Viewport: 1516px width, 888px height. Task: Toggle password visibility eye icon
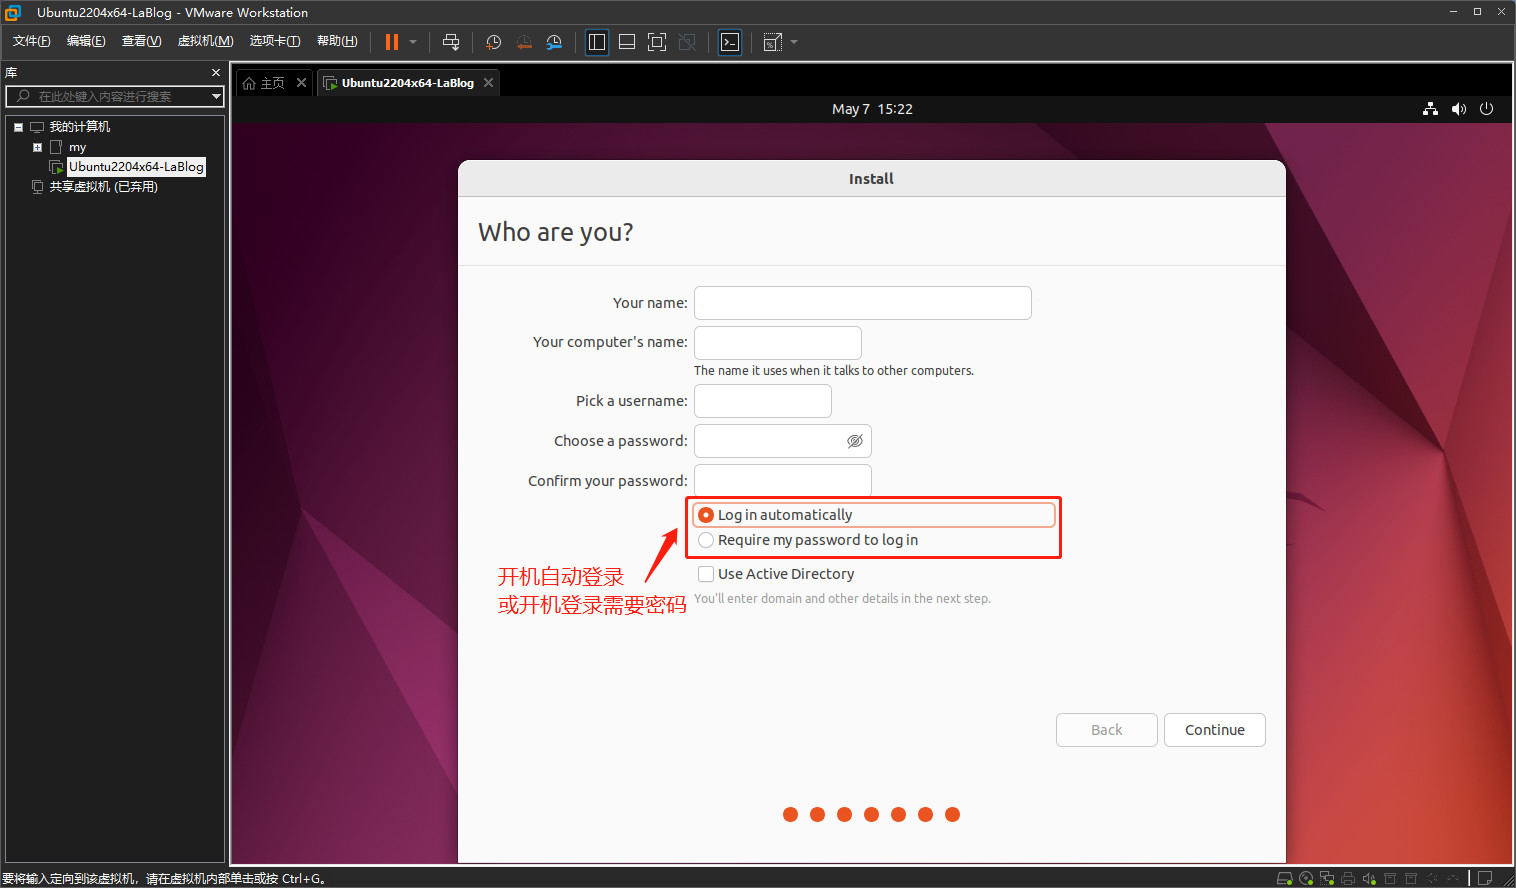(855, 441)
